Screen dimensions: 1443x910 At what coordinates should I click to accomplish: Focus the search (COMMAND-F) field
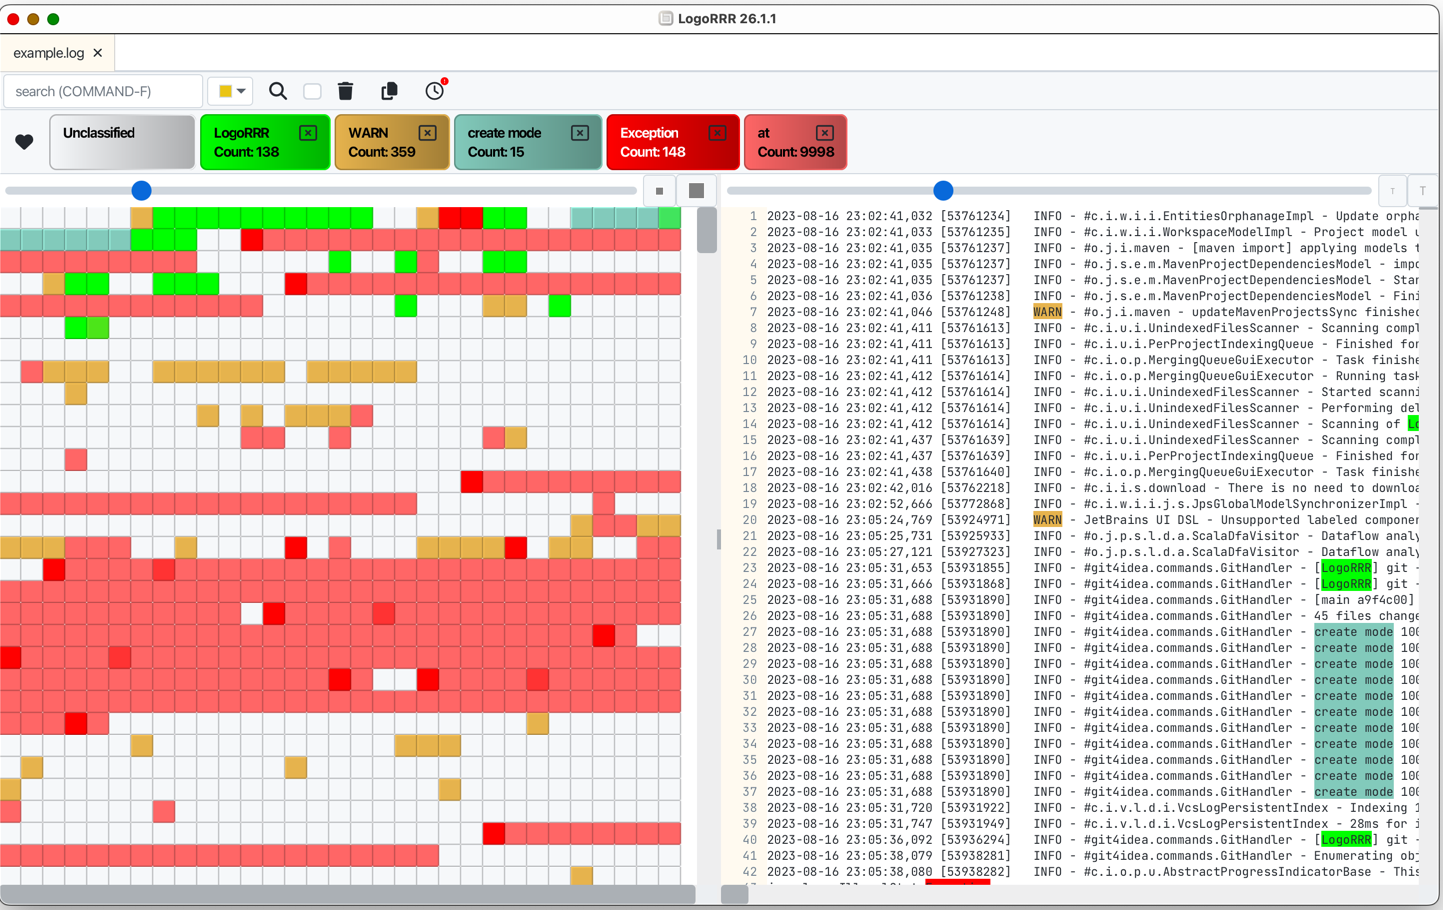coord(104,91)
